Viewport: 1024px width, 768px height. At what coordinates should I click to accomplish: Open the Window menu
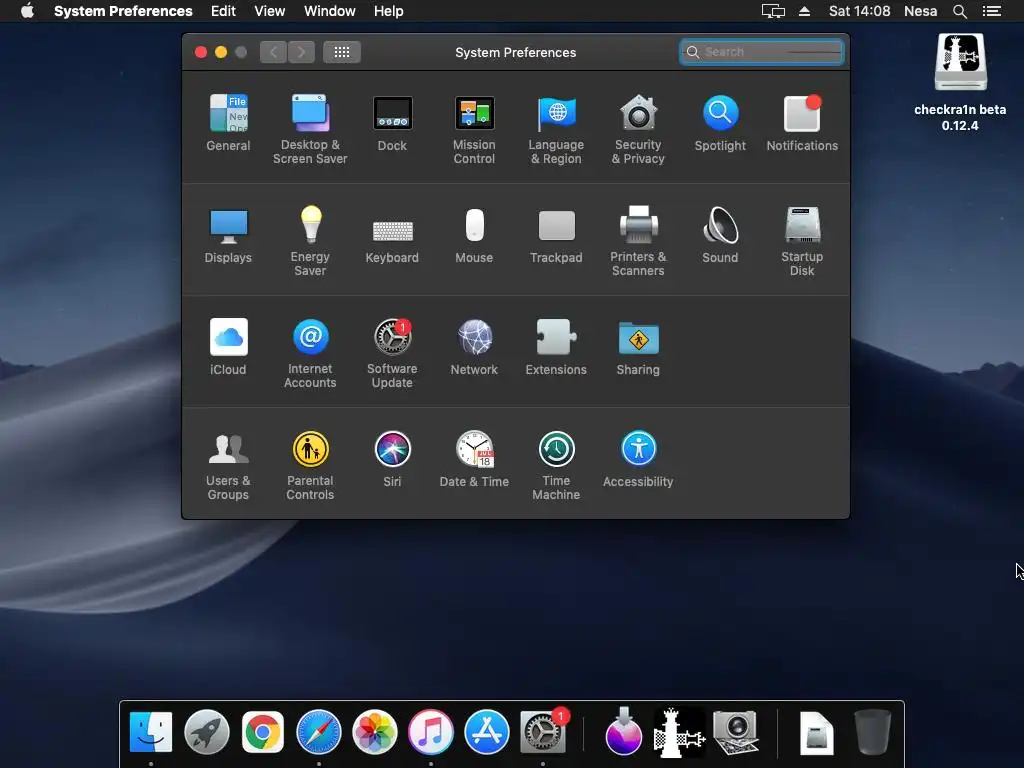pos(330,11)
